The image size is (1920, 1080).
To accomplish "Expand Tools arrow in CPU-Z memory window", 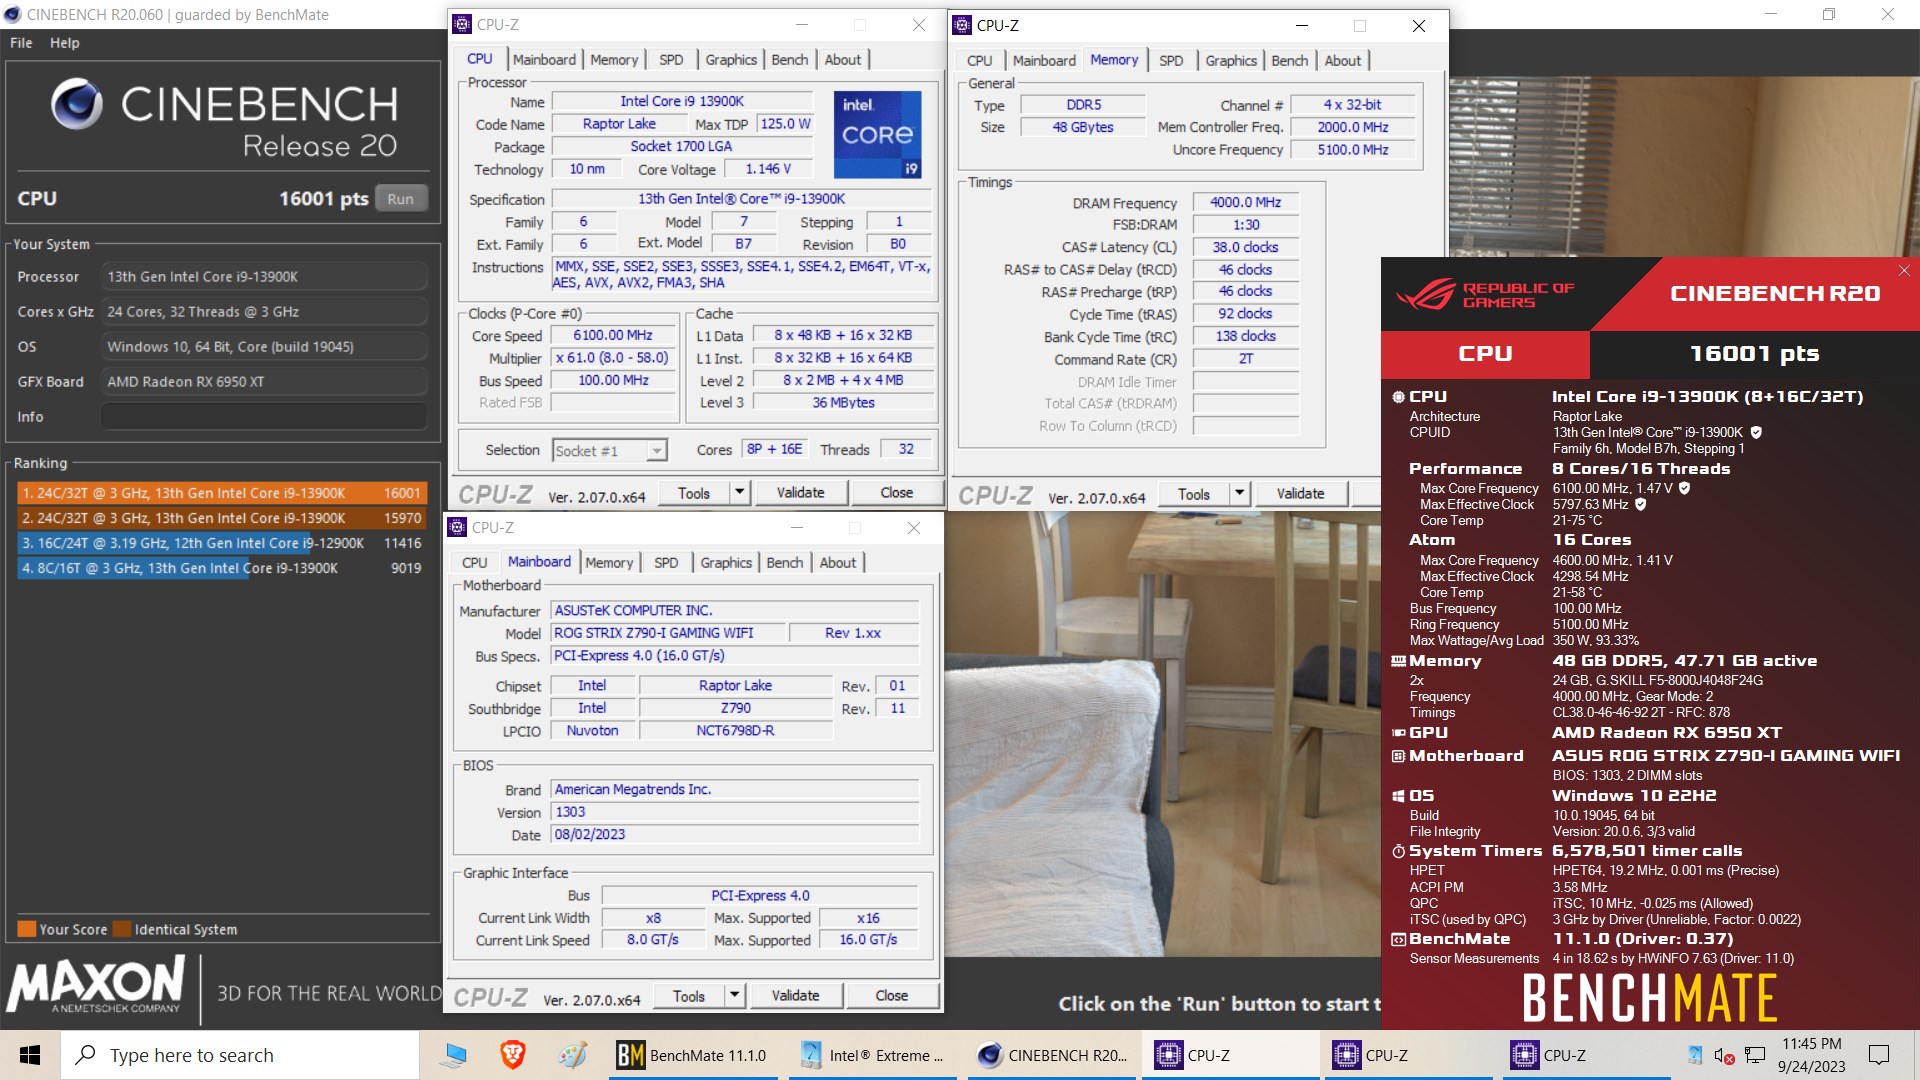I will pyautogui.click(x=1240, y=493).
